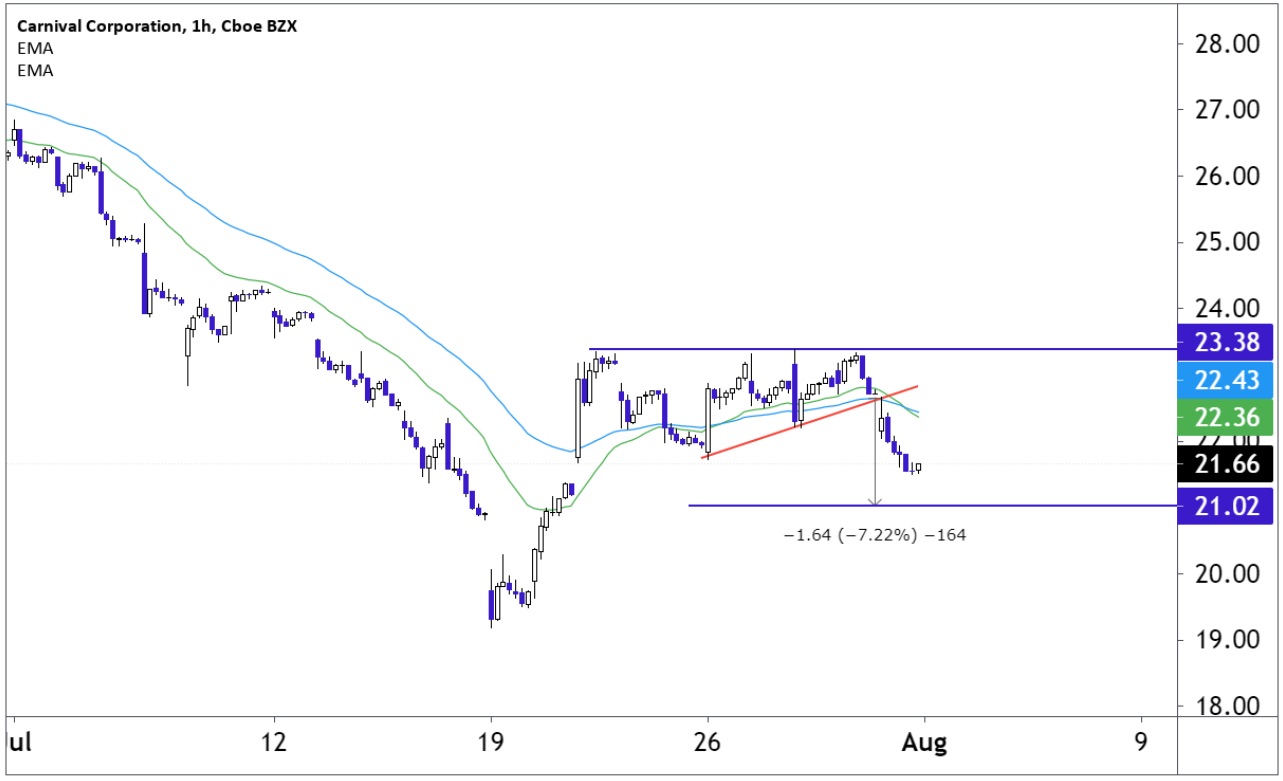This screenshot has width=1283, height=781.
Task: Click the 23.38 resistance price label
Action: click(1226, 343)
